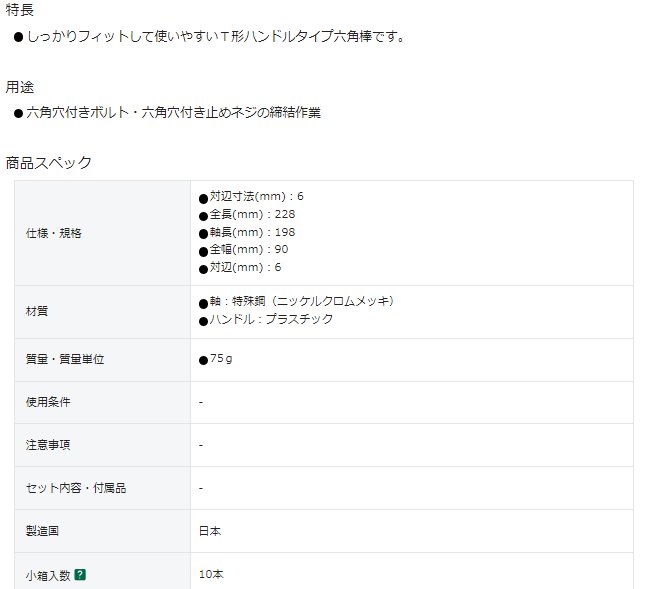Image resolution: width=662 pixels, height=589 pixels.
Task: Select the 材質 row label
Action: pyautogui.click(x=37, y=311)
